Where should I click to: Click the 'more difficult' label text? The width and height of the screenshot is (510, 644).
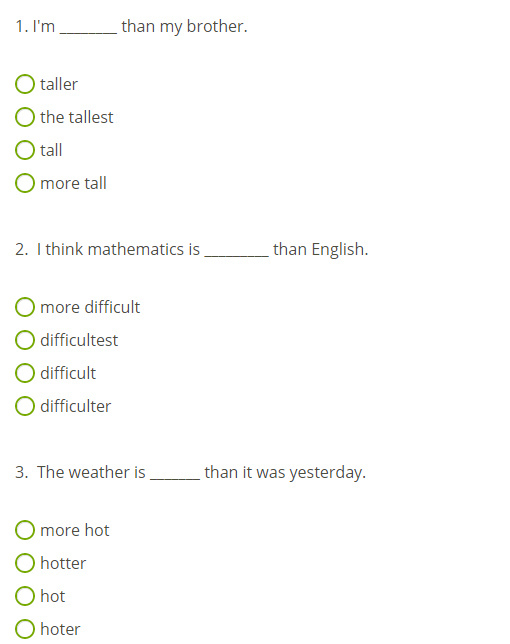[90, 307]
